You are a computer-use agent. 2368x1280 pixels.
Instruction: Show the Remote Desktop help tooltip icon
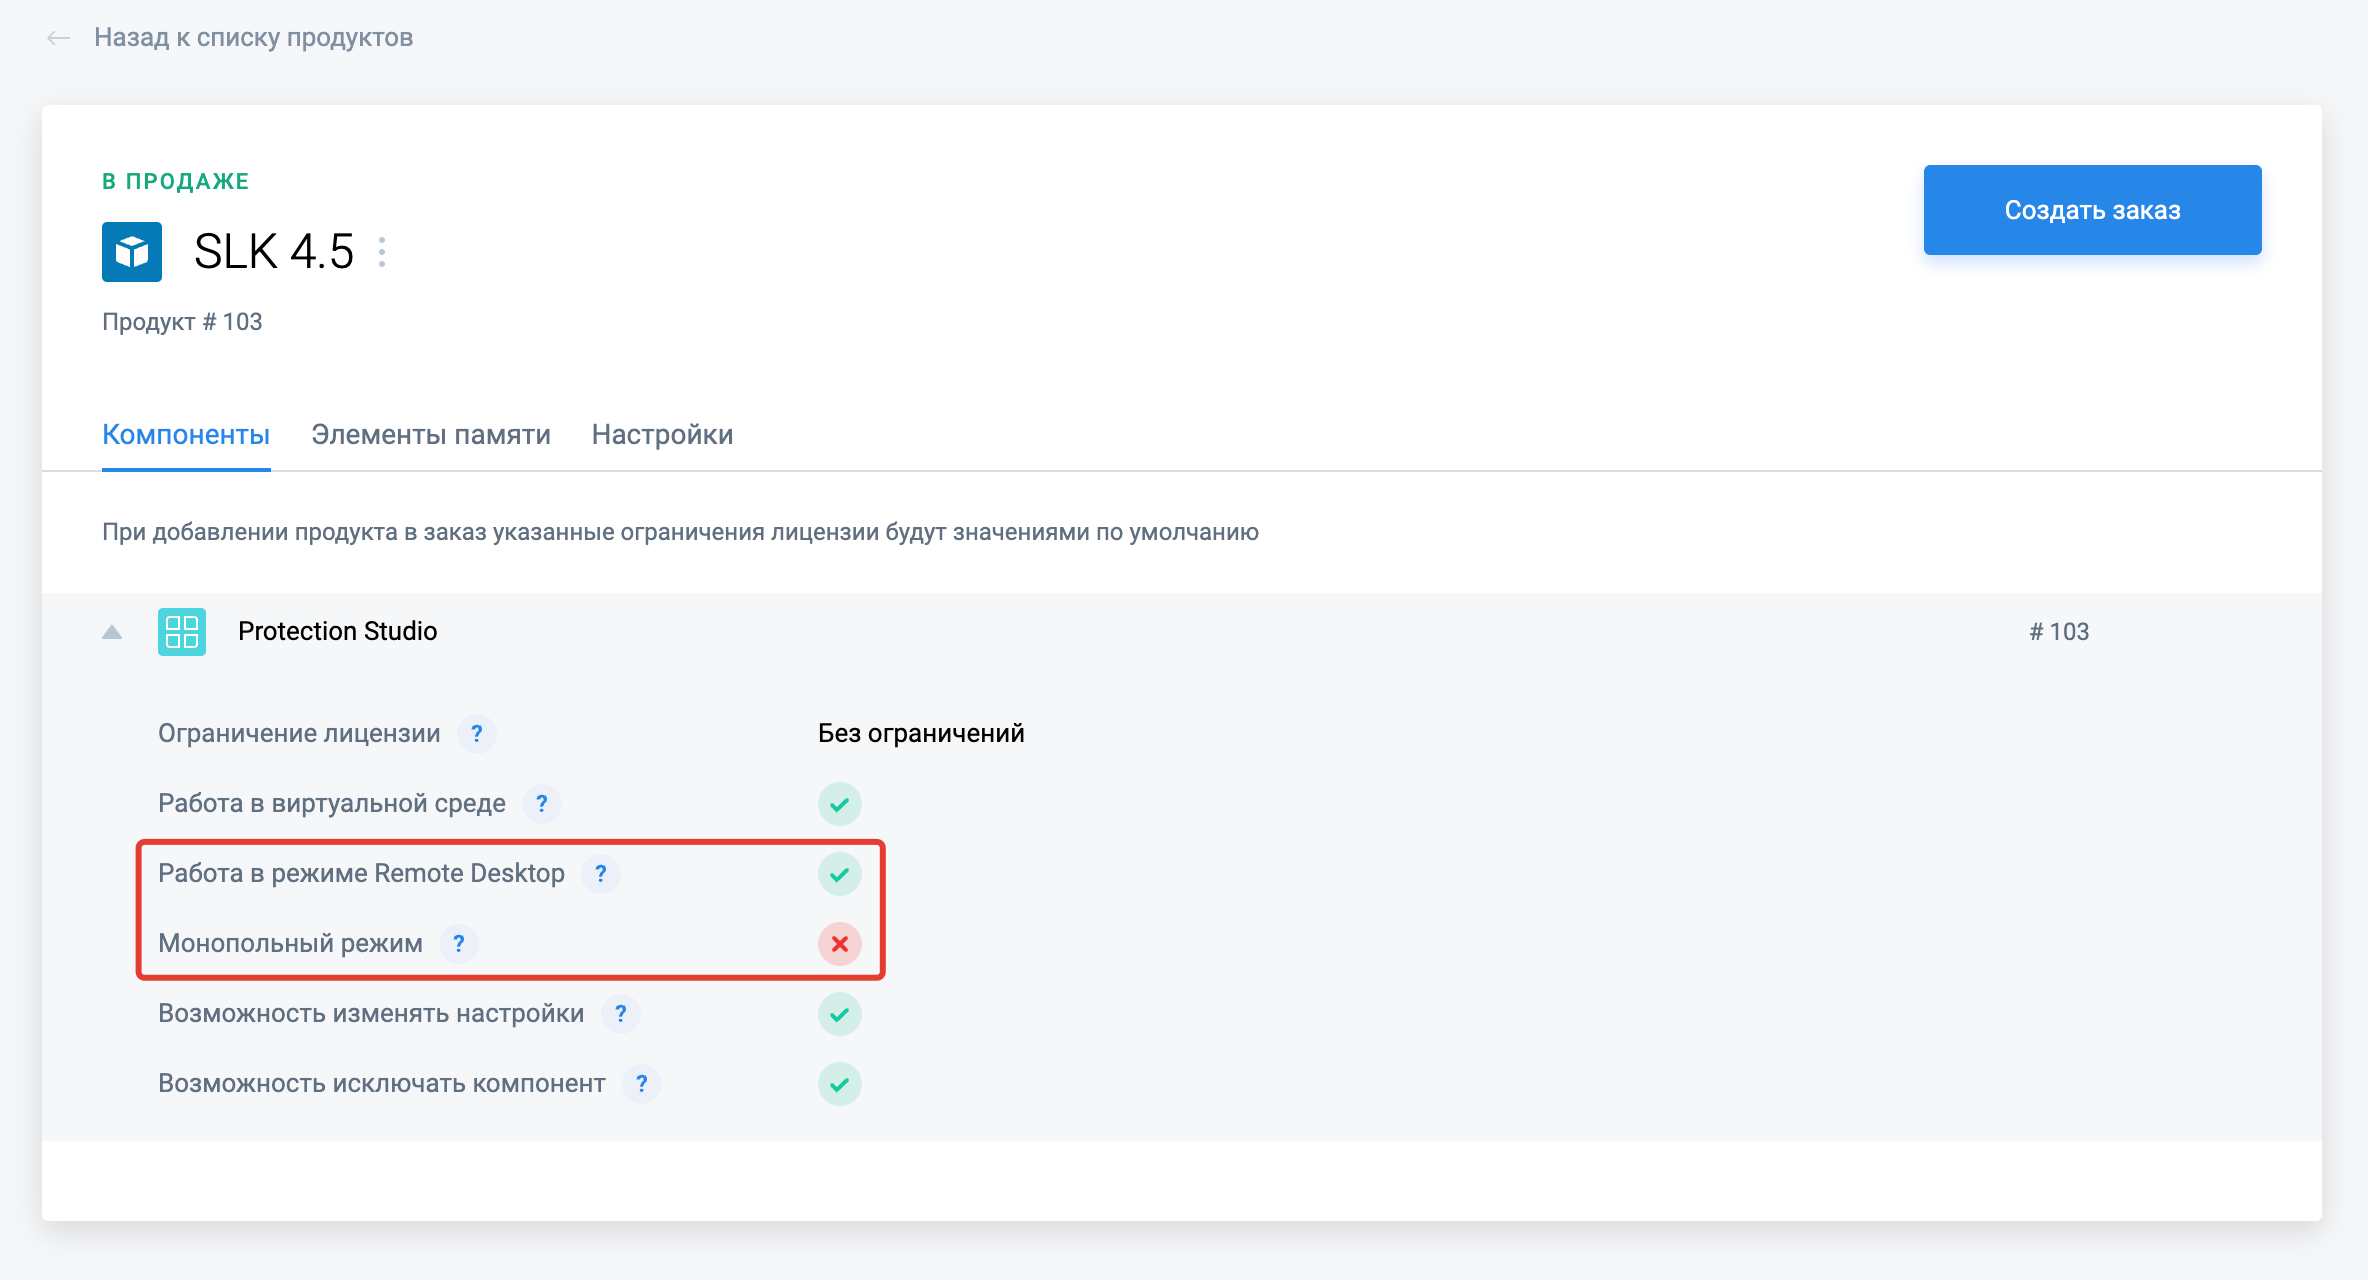(601, 874)
